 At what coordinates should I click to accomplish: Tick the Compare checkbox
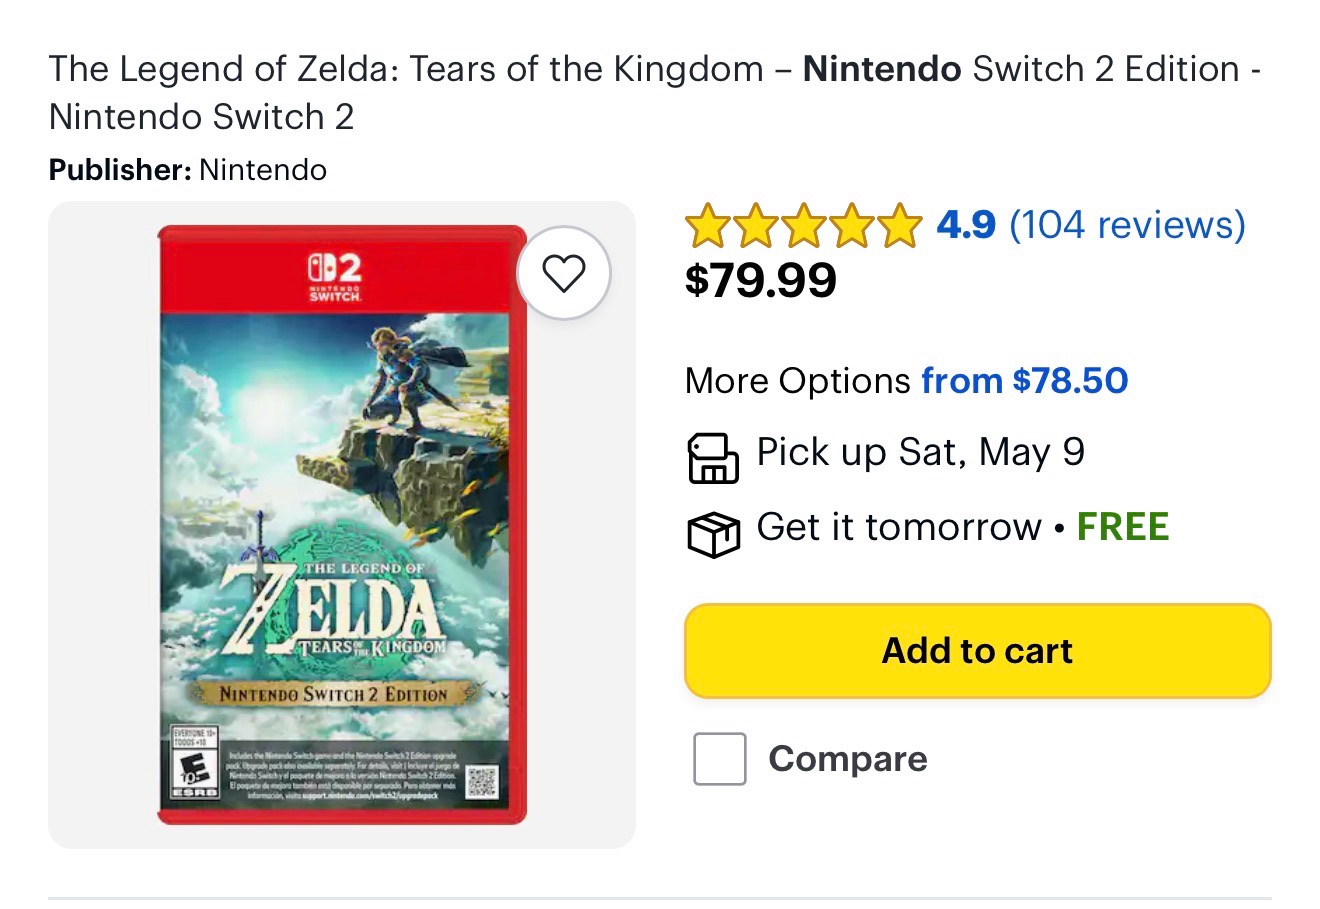point(719,759)
